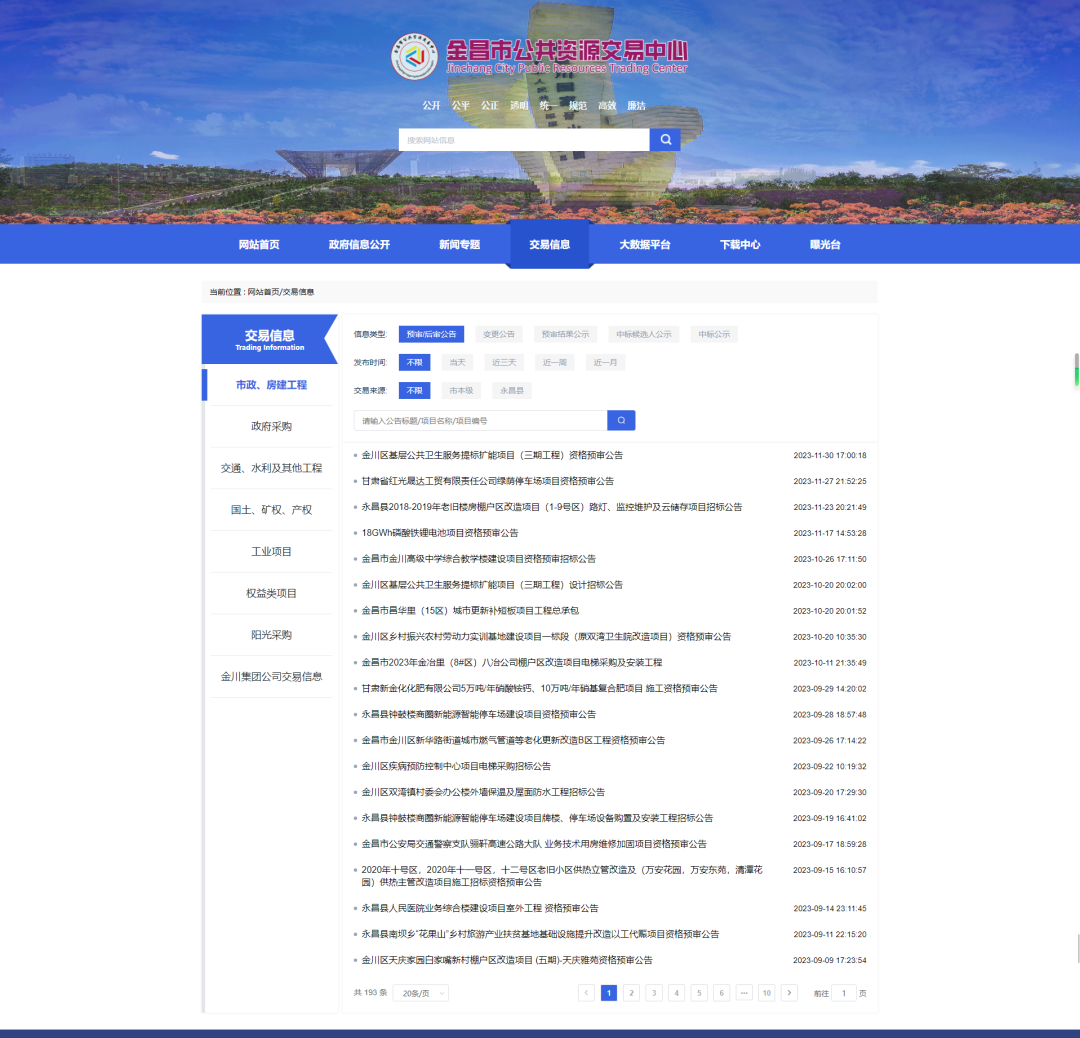Select the 预审/后审公告 info type filter
Screen dimensions: 1080x1038
point(431,334)
